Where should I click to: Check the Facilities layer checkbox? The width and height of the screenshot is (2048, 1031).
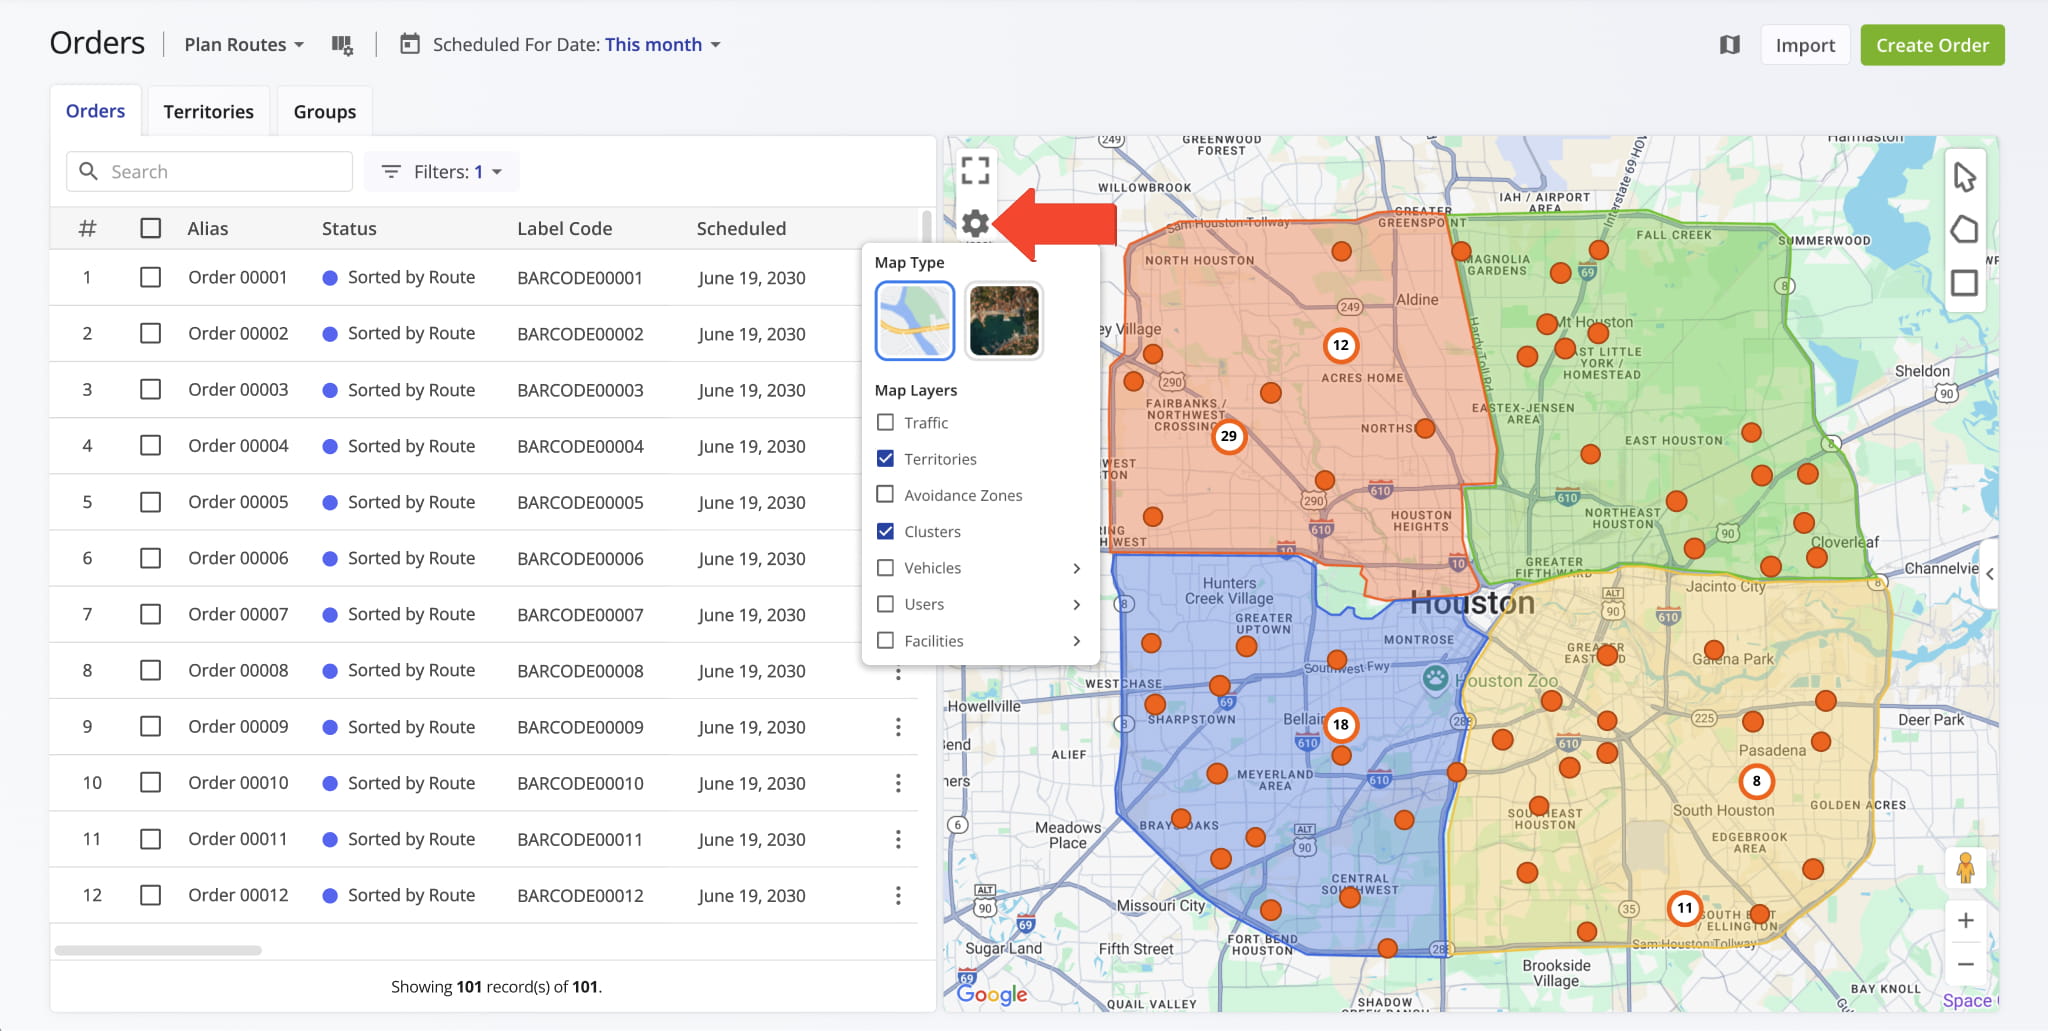coord(885,640)
